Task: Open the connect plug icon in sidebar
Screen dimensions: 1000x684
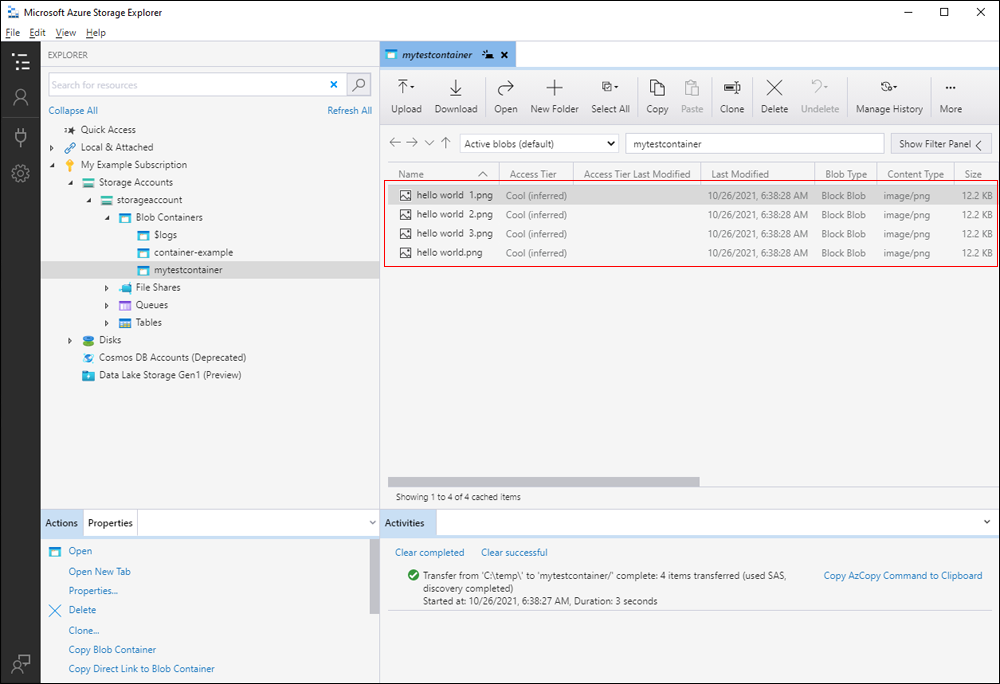Action: [20, 136]
